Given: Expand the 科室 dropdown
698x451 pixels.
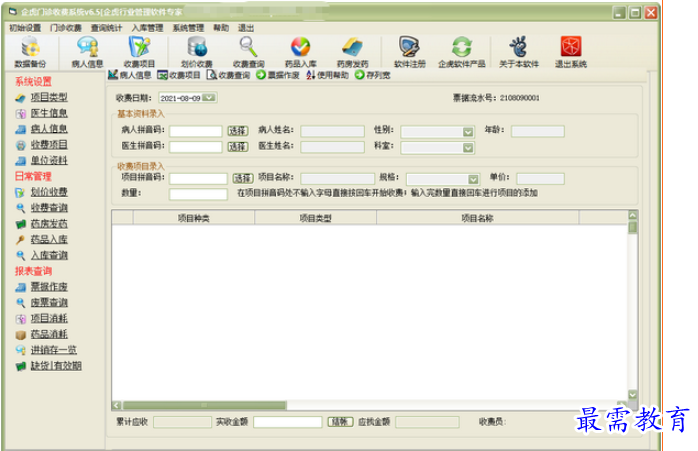Looking at the screenshot, I should 467,148.
